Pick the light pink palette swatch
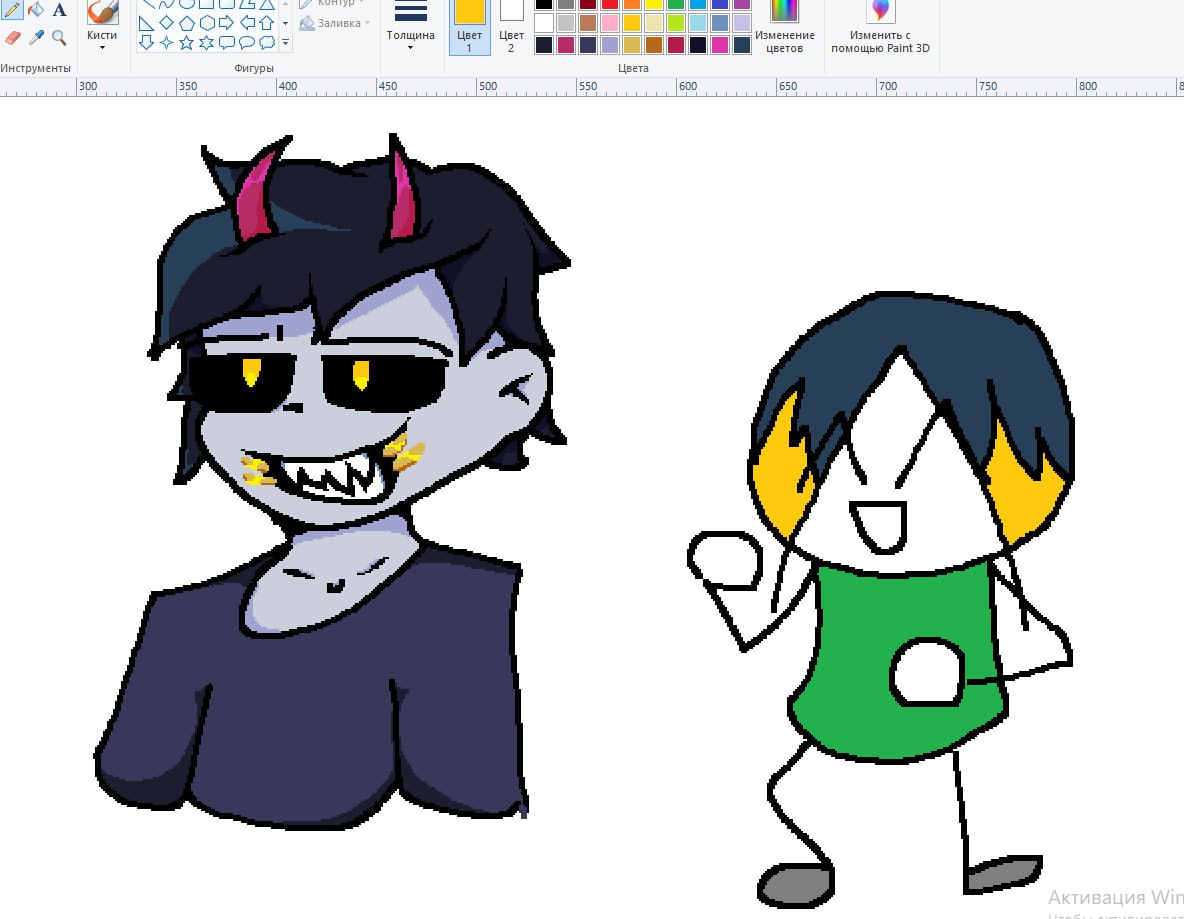The image size is (1184, 919). (610, 23)
